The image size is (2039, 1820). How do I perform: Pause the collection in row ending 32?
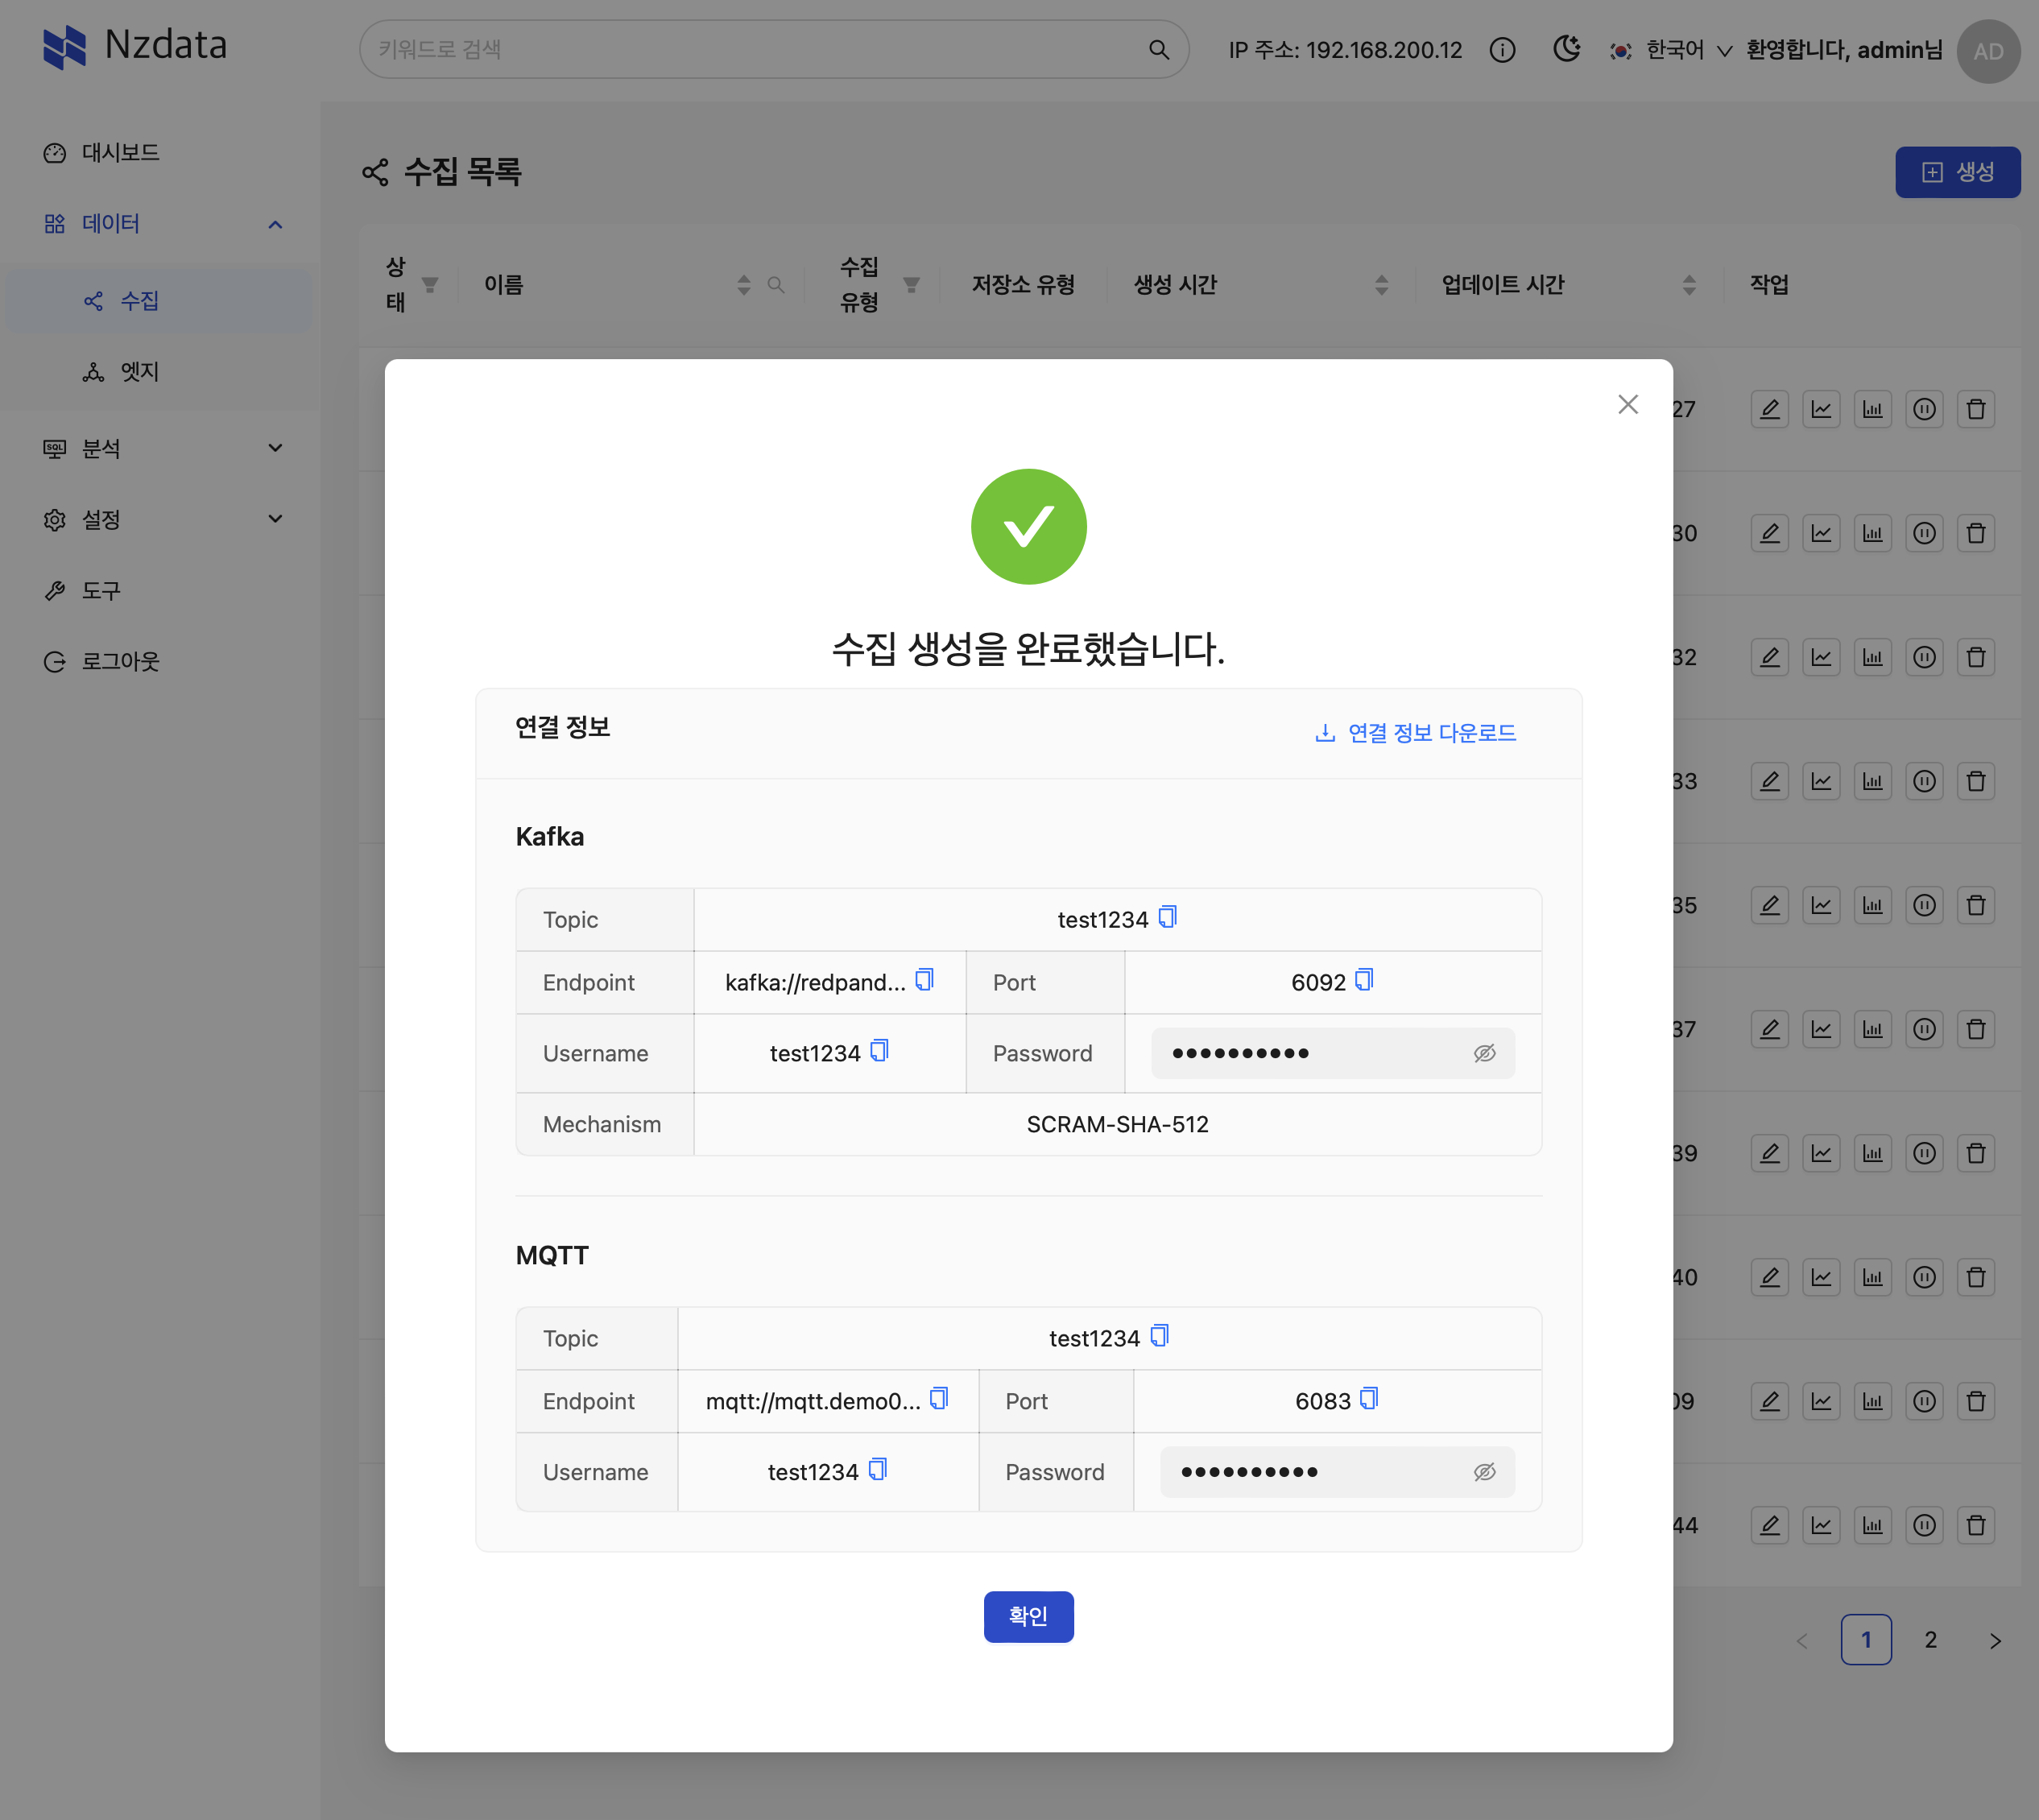click(x=1924, y=657)
